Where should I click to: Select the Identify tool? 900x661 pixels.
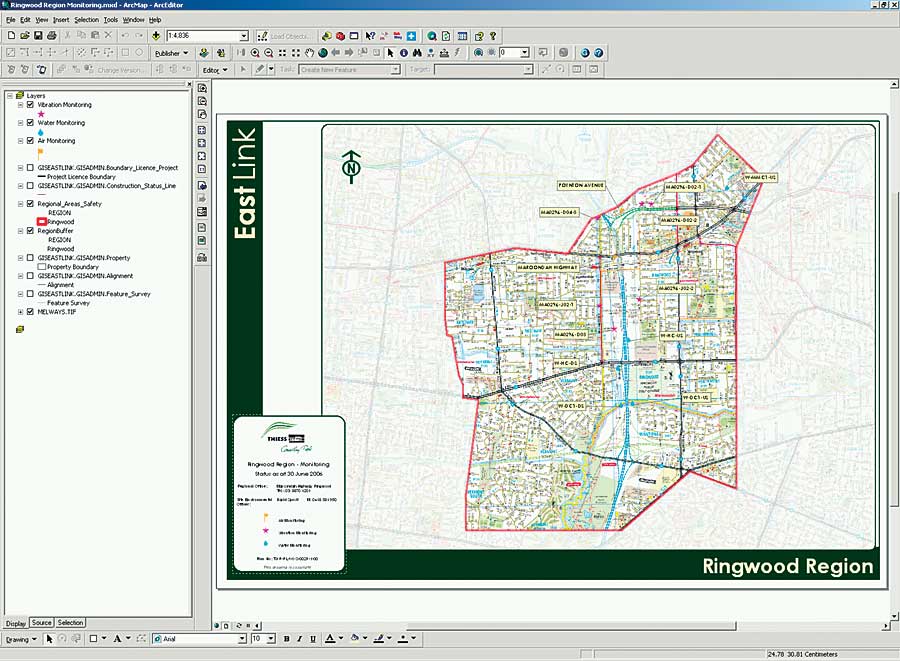tap(403, 52)
